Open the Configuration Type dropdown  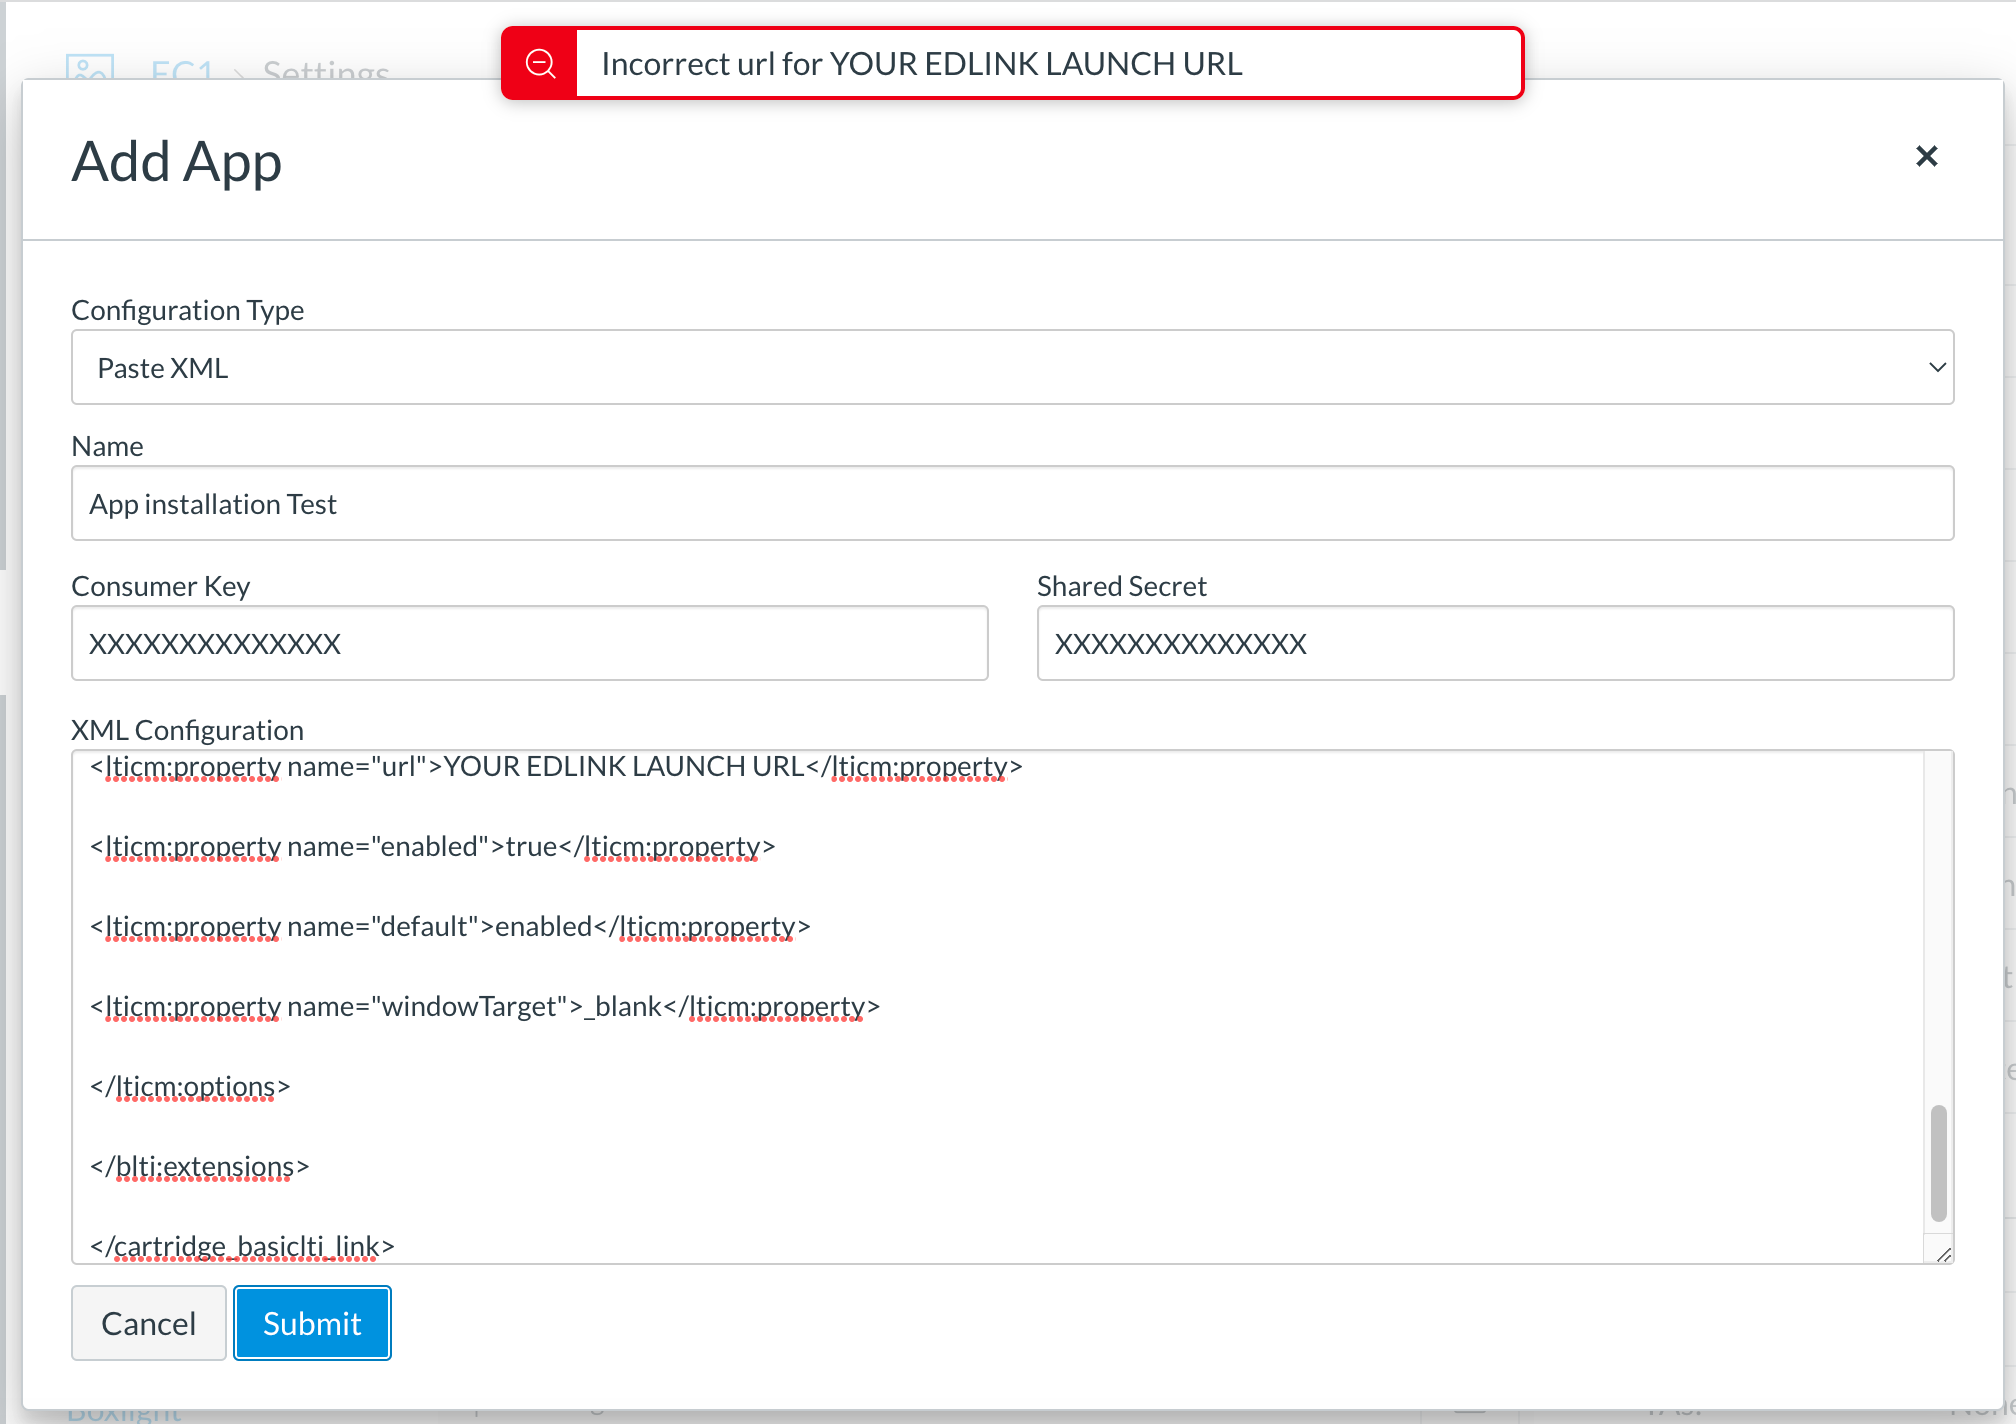pos(1012,367)
